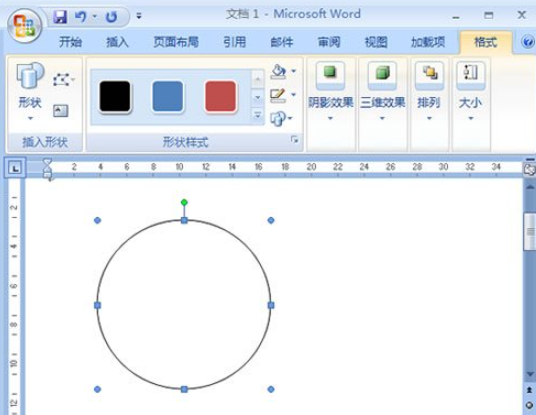Redo with the repeat arrow icon
536x415 pixels.
(111, 16)
